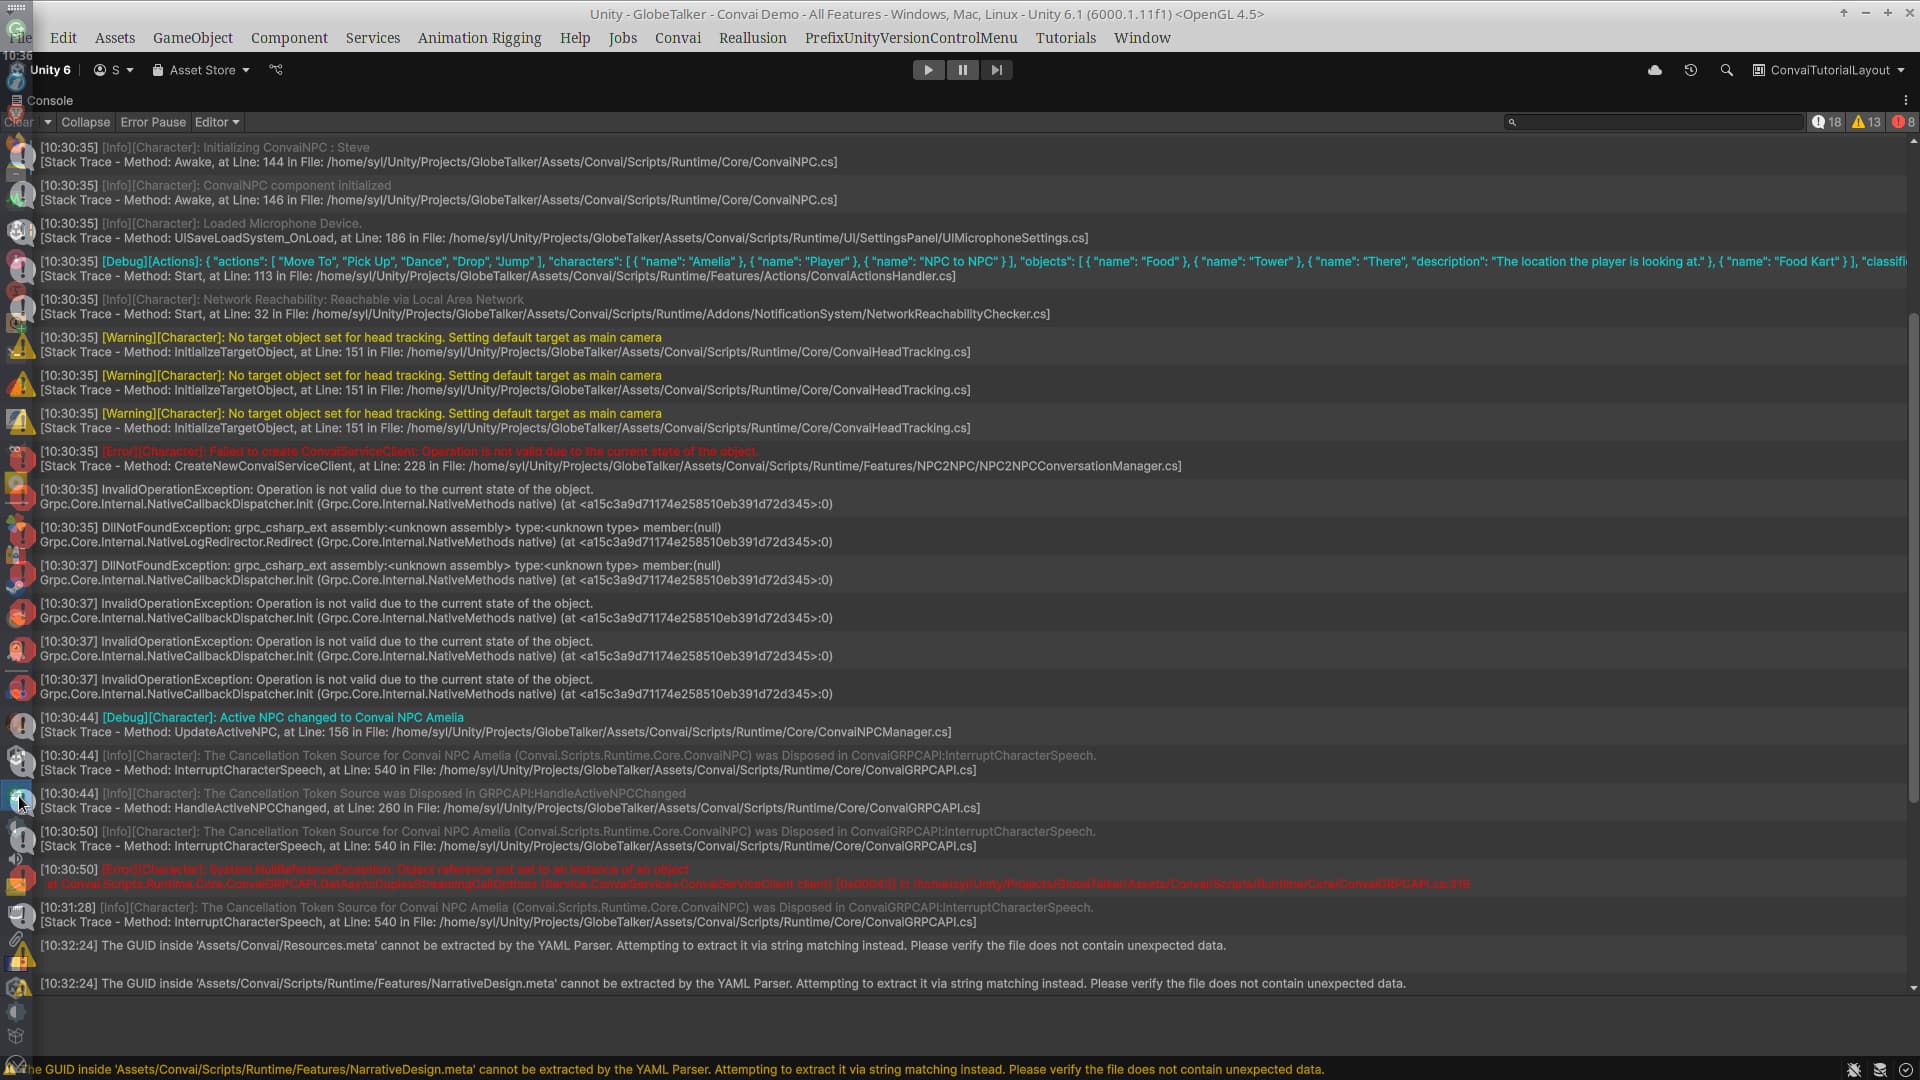
Task: Click the account avatar icon
Action: pyautogui.click(x=100, y=70)
